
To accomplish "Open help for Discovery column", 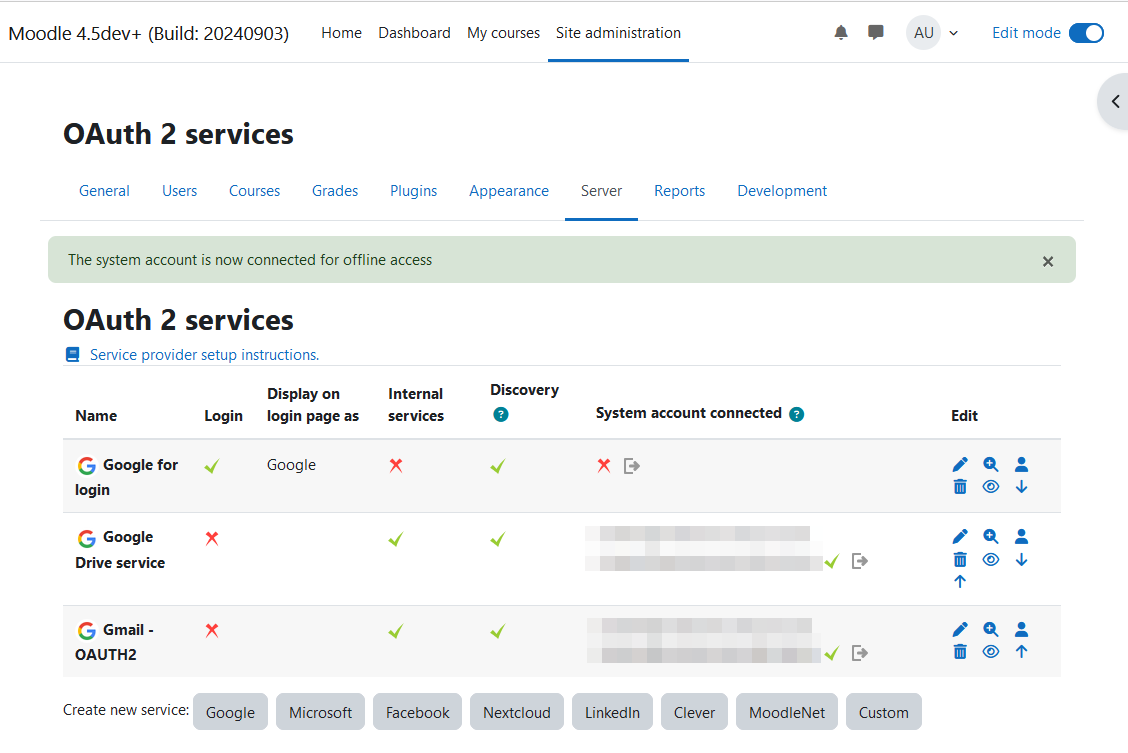I will (x=501, y=414).
